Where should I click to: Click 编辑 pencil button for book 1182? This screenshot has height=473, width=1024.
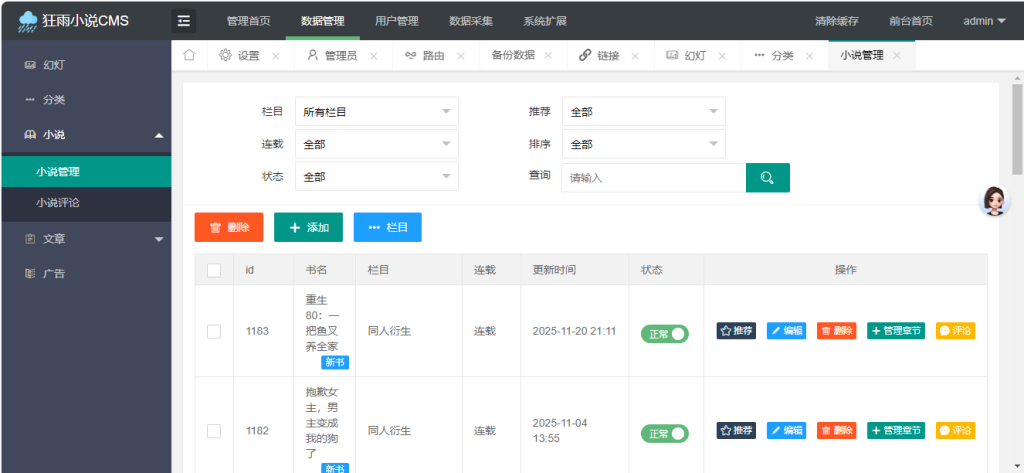[786, 431]
